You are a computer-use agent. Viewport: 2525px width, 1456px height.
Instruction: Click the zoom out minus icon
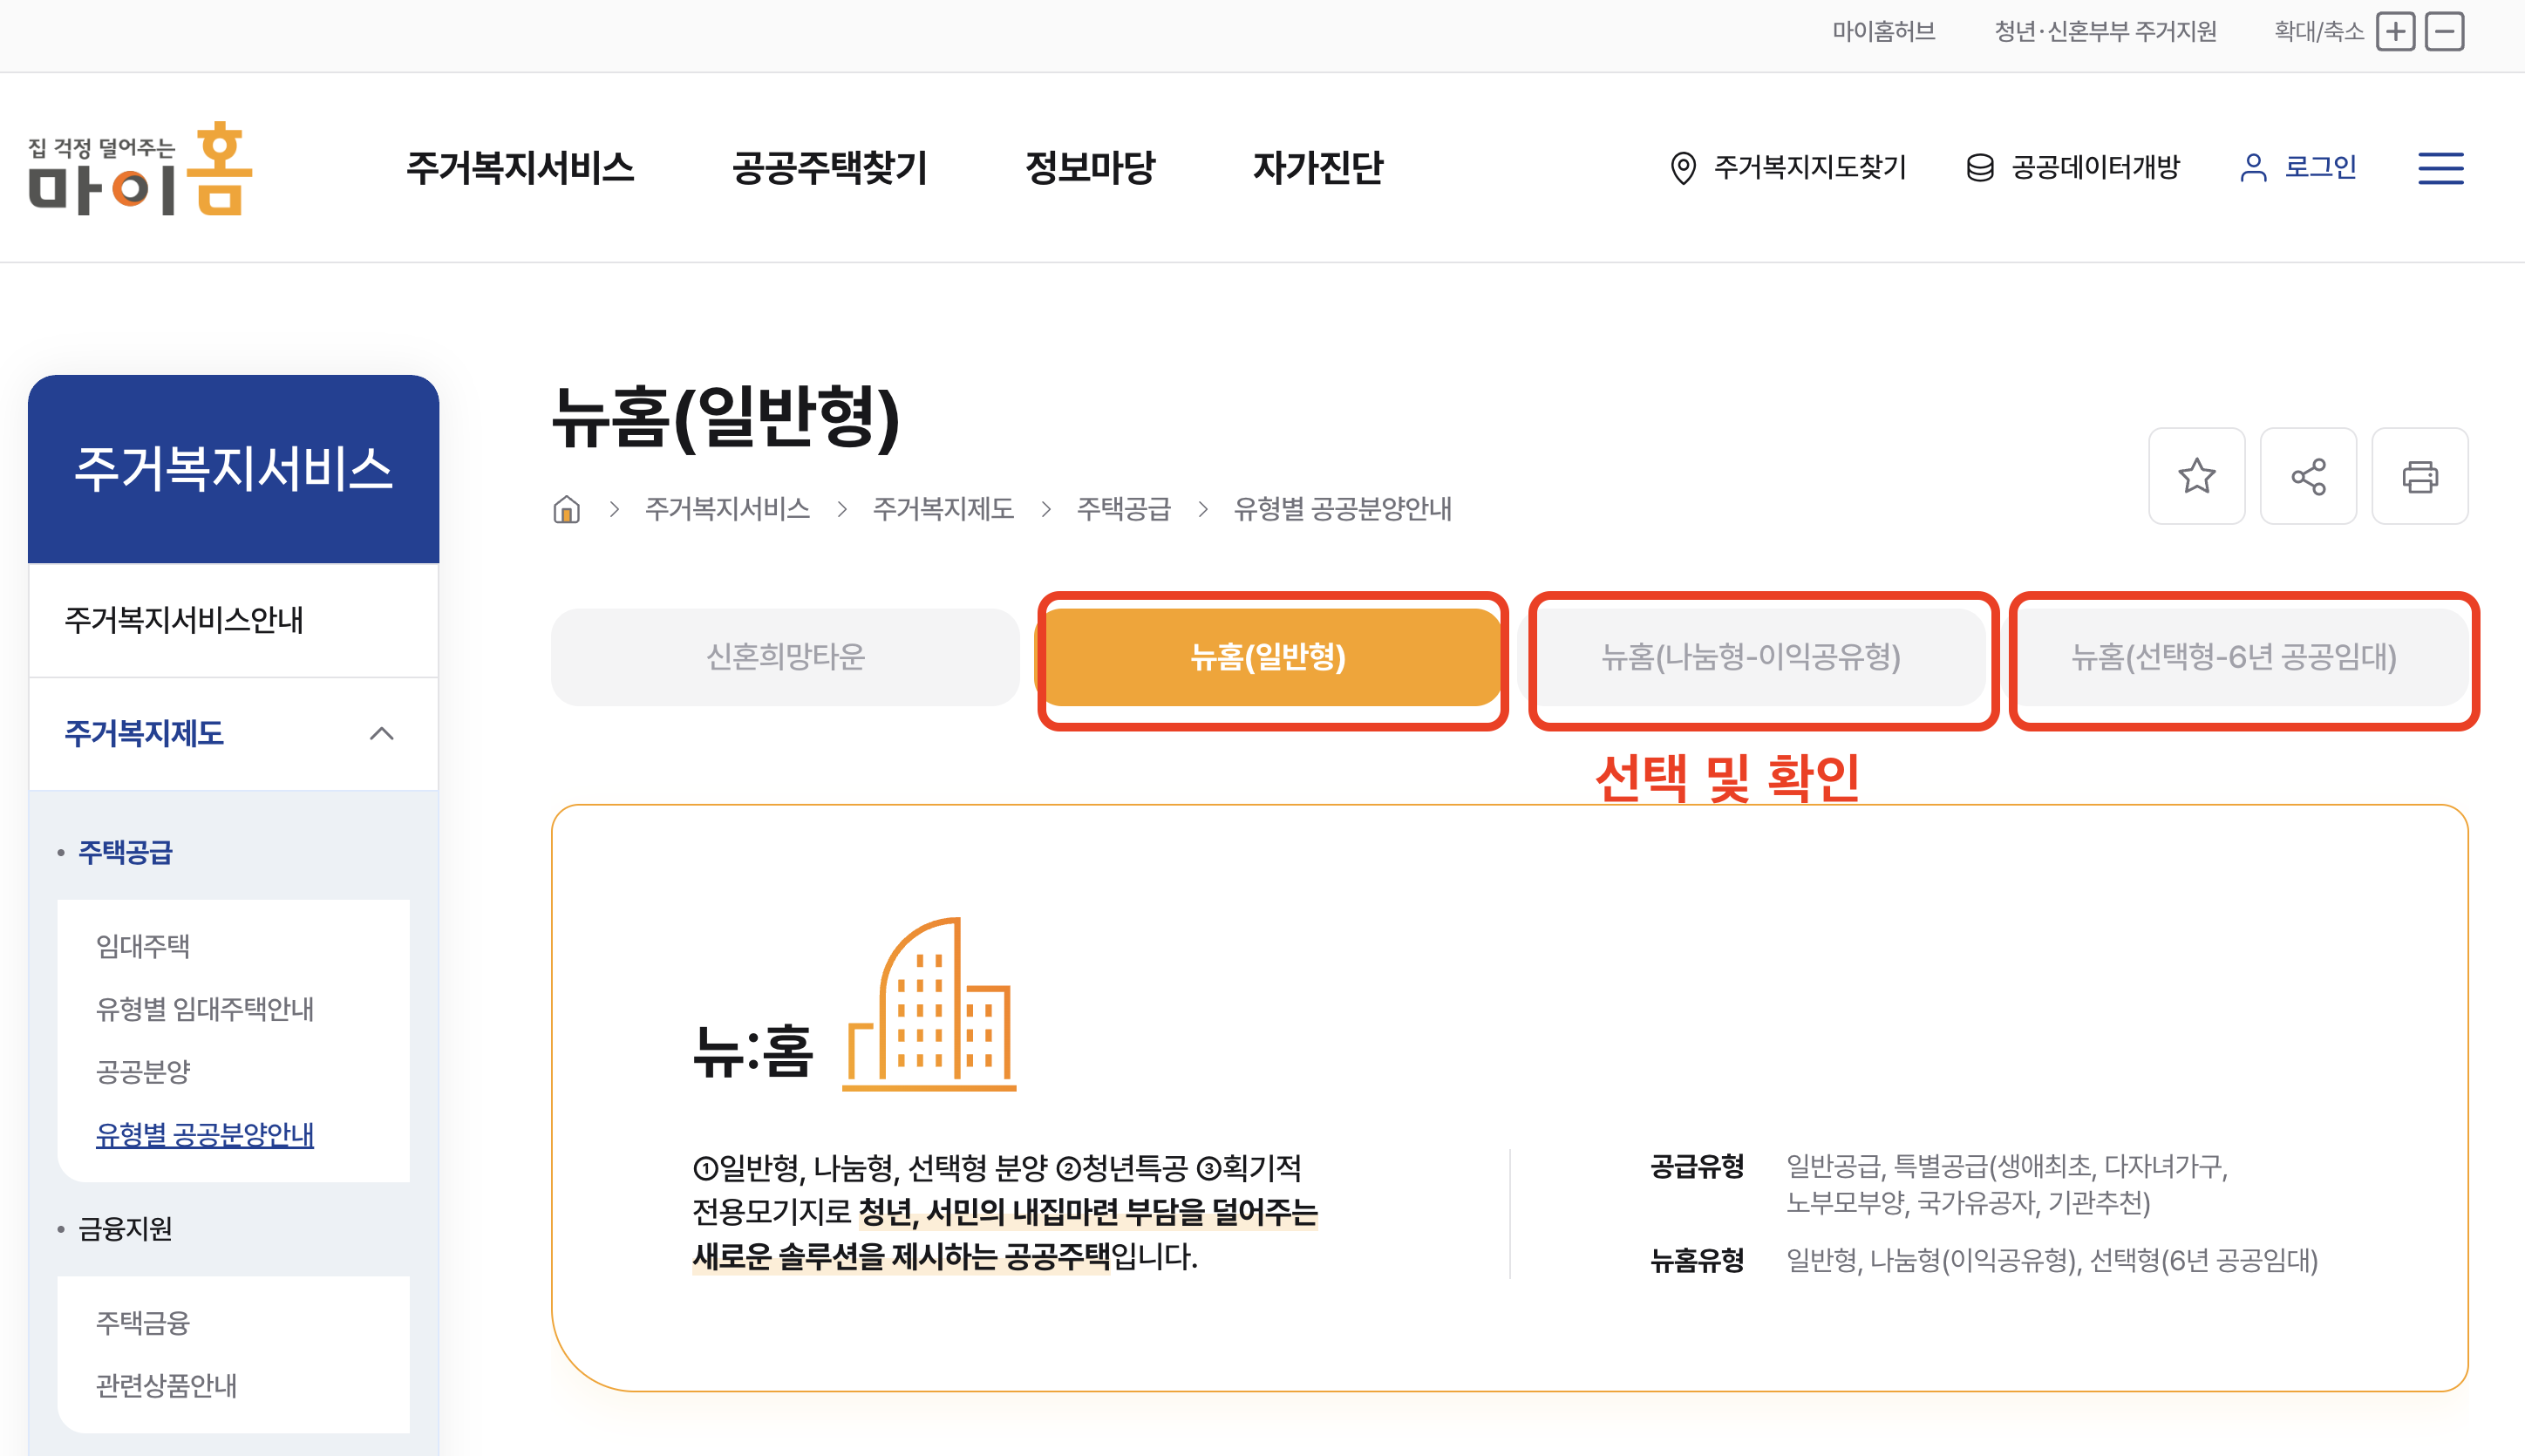pos(2444,32)
